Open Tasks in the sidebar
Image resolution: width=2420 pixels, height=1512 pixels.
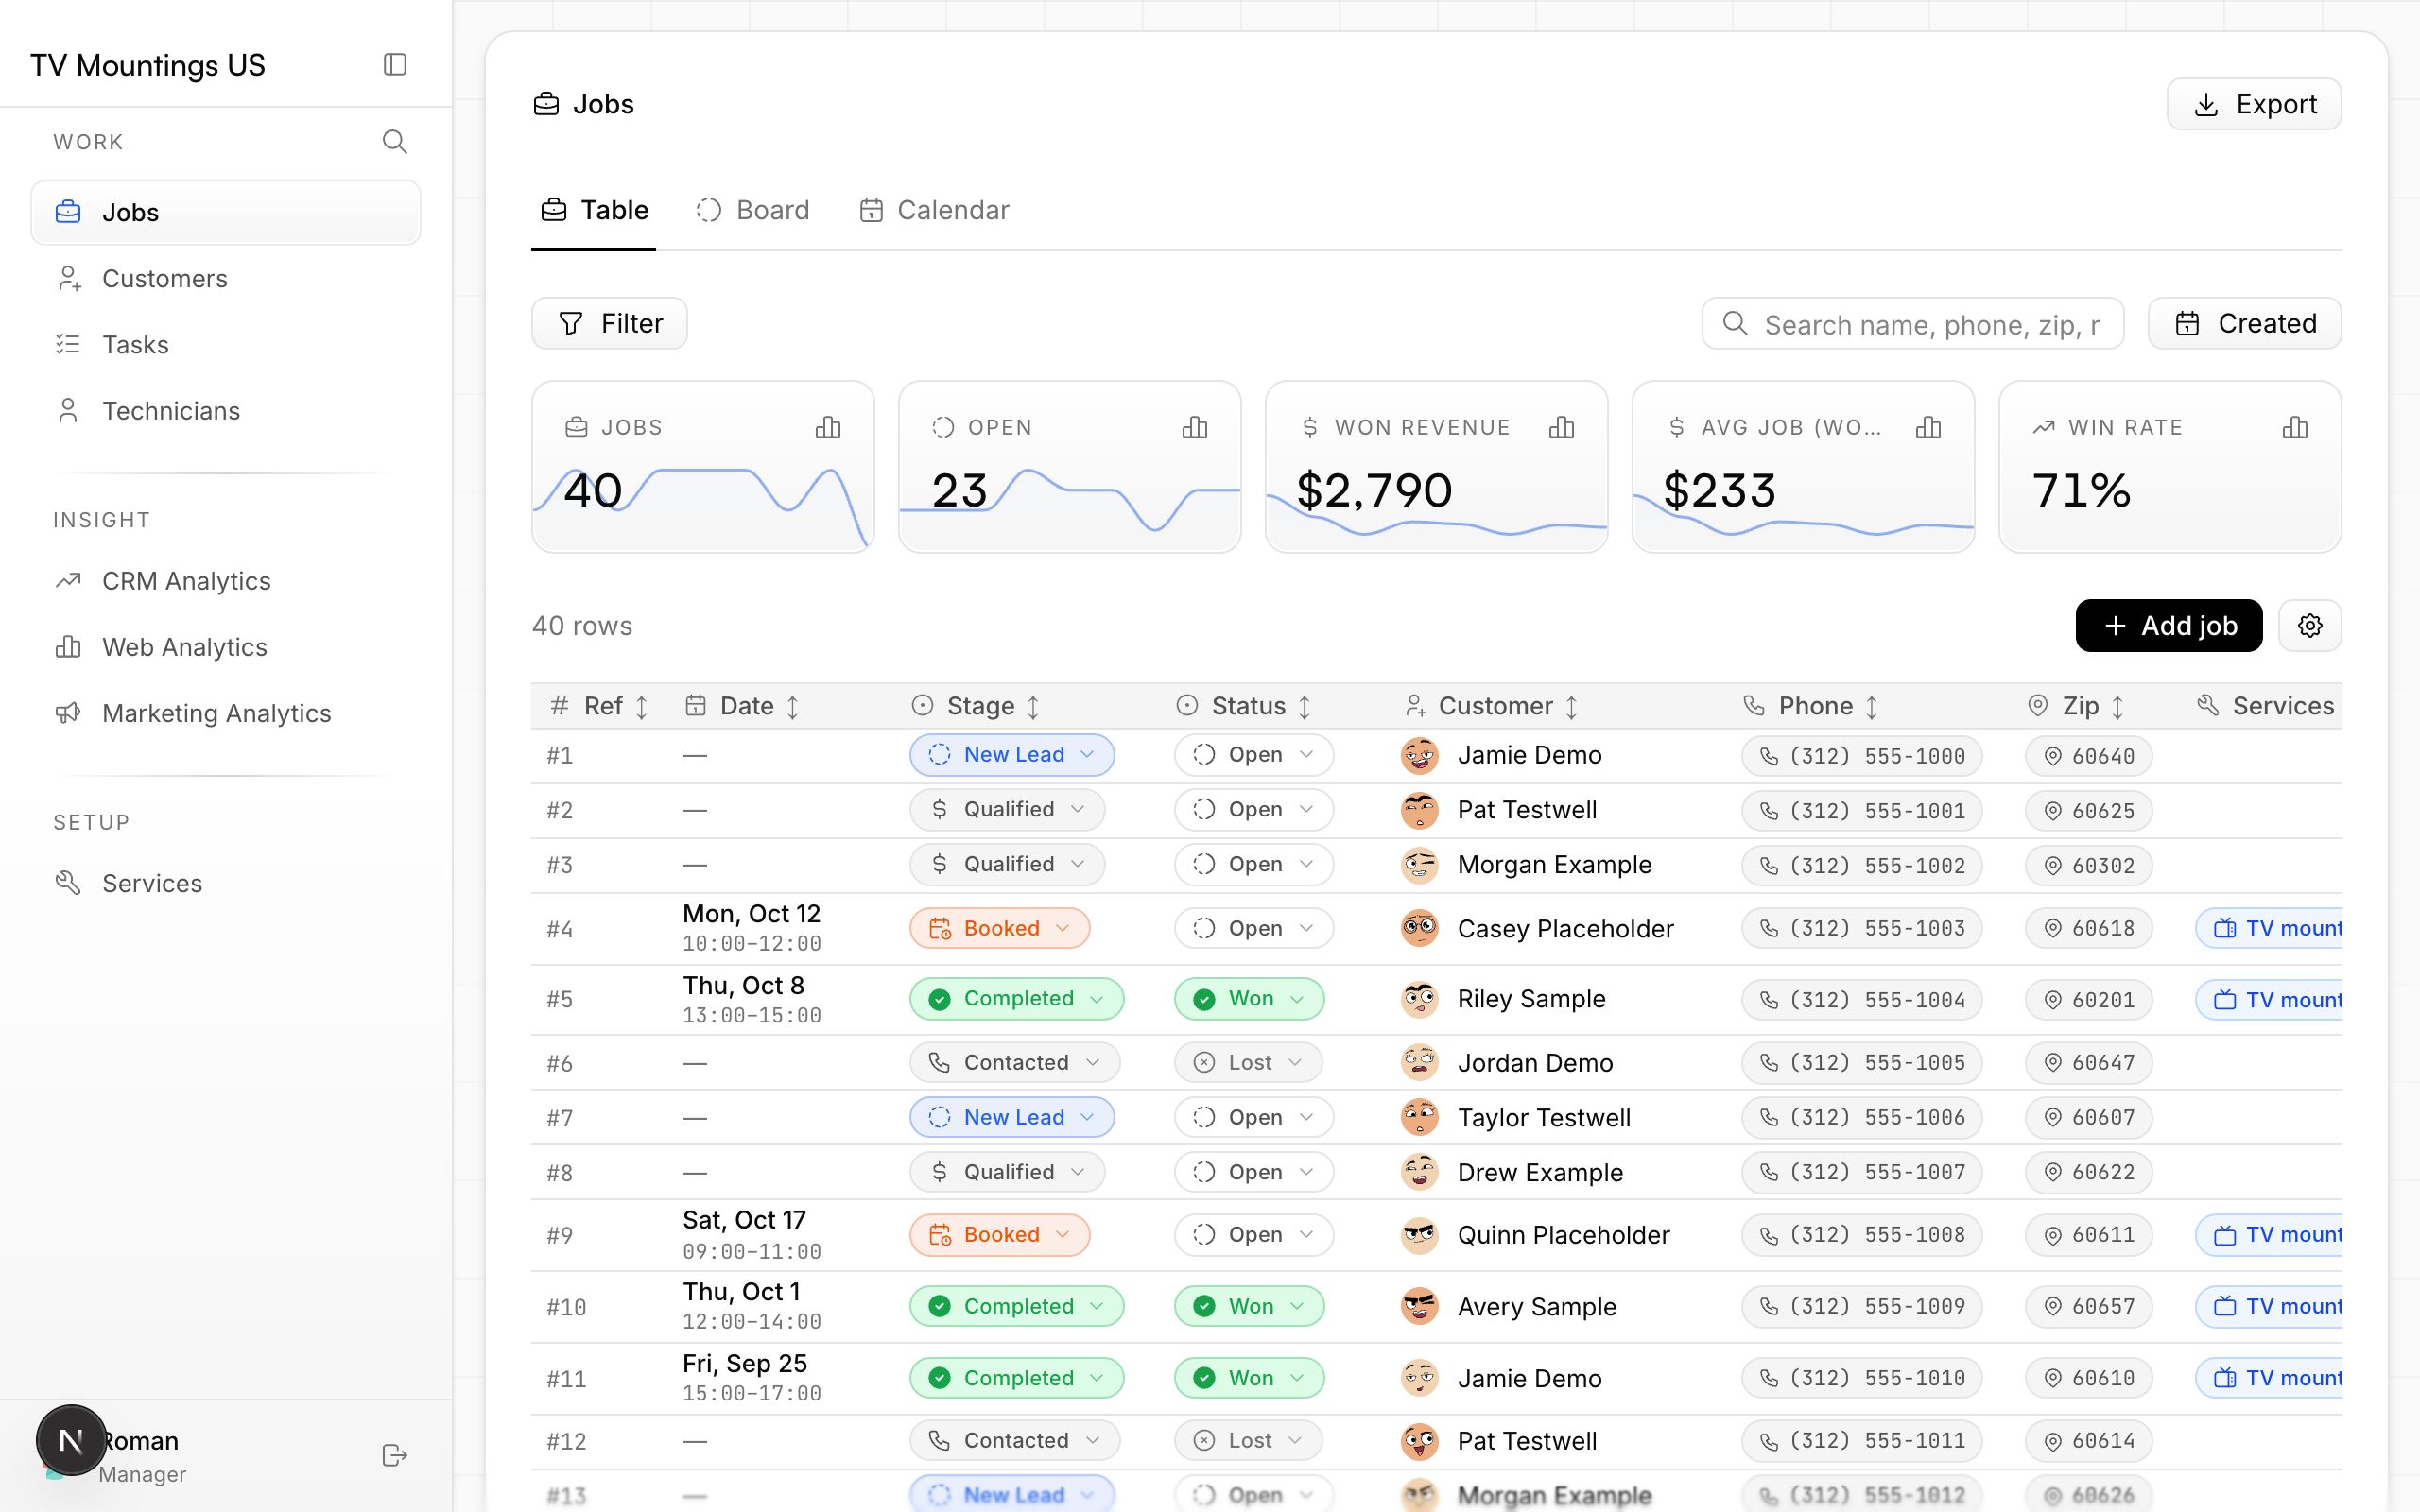coord(226,345)
